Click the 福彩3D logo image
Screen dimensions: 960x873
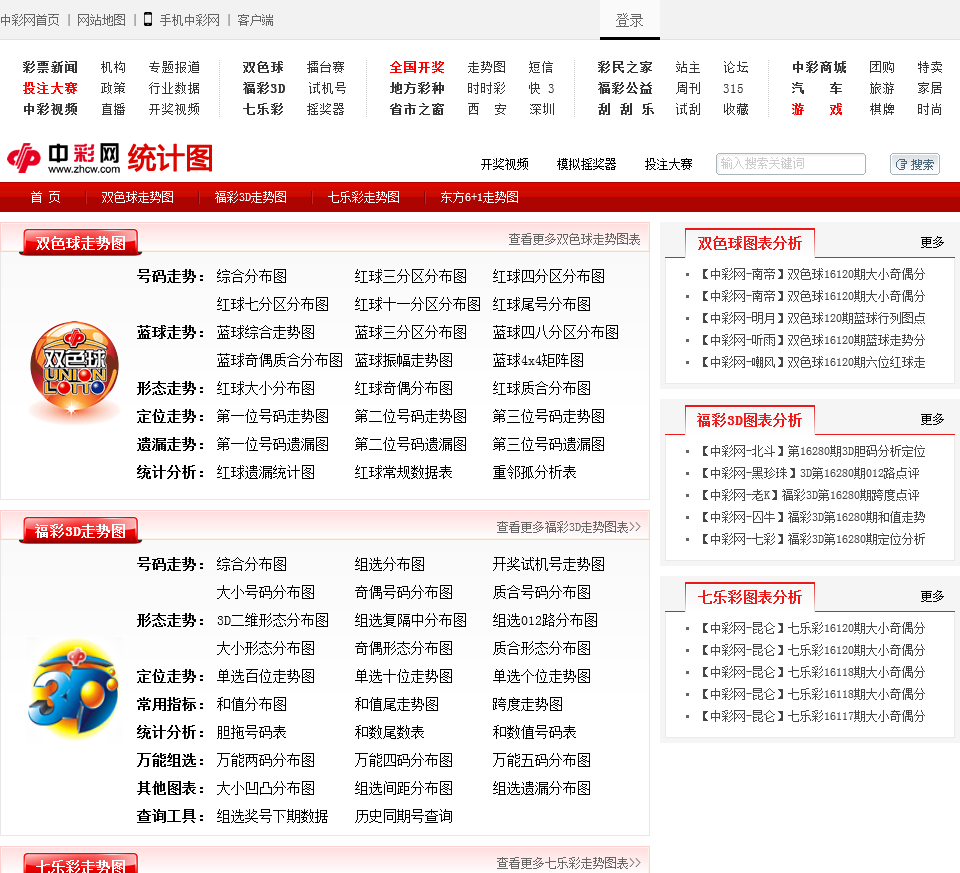pos(73,689)
